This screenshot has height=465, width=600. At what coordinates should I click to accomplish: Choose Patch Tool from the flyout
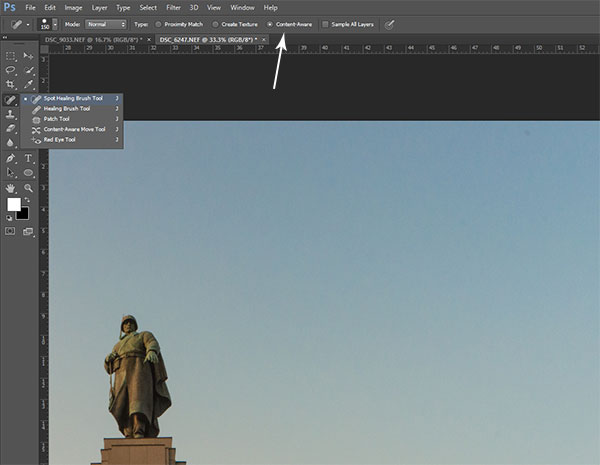(x=56, y=119)
